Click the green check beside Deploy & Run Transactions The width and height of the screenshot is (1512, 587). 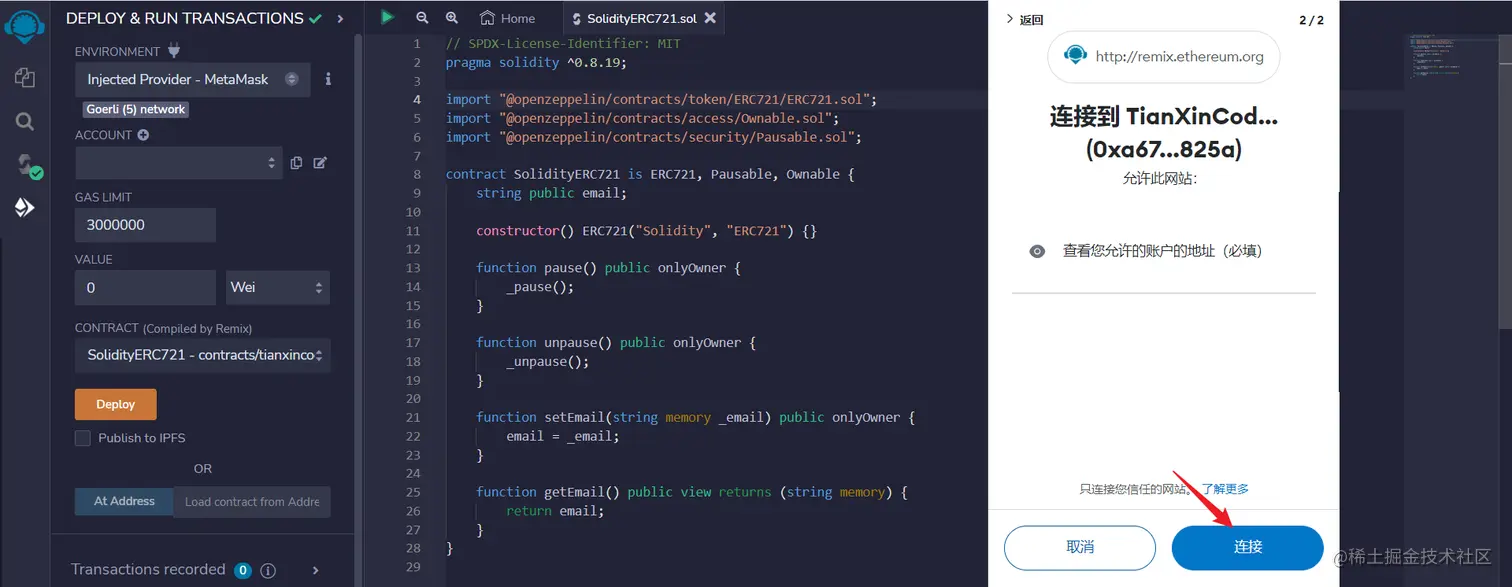click(x=316, y=18)
